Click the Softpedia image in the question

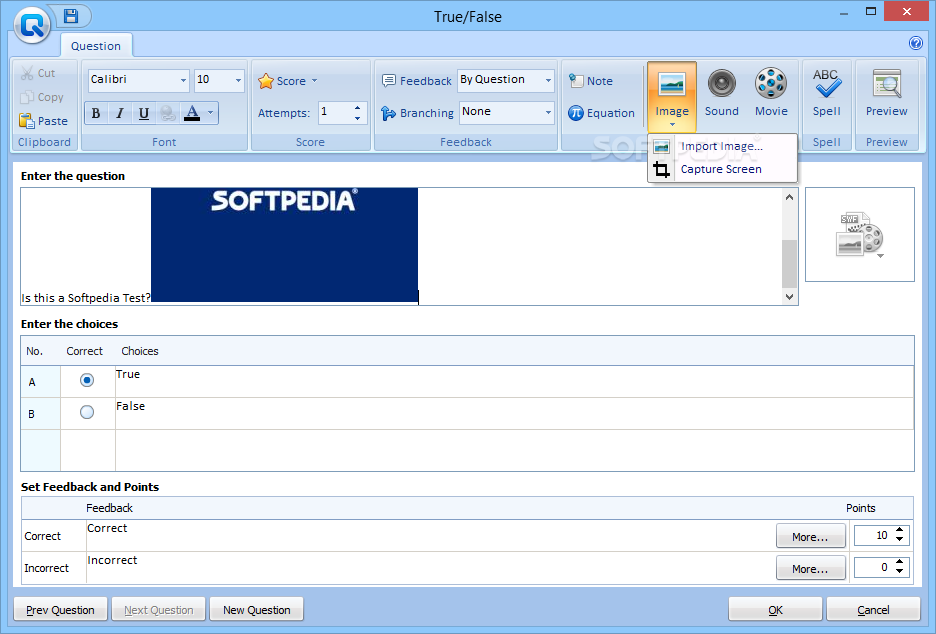coord(284,245)
